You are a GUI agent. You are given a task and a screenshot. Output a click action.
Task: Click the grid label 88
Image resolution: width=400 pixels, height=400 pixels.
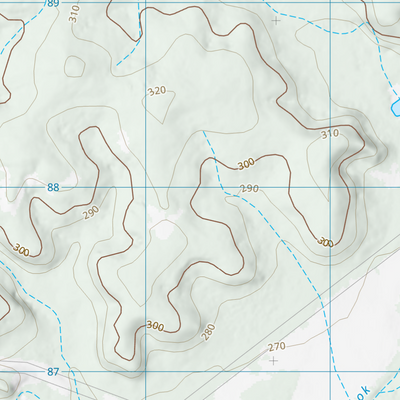point(53,188)
